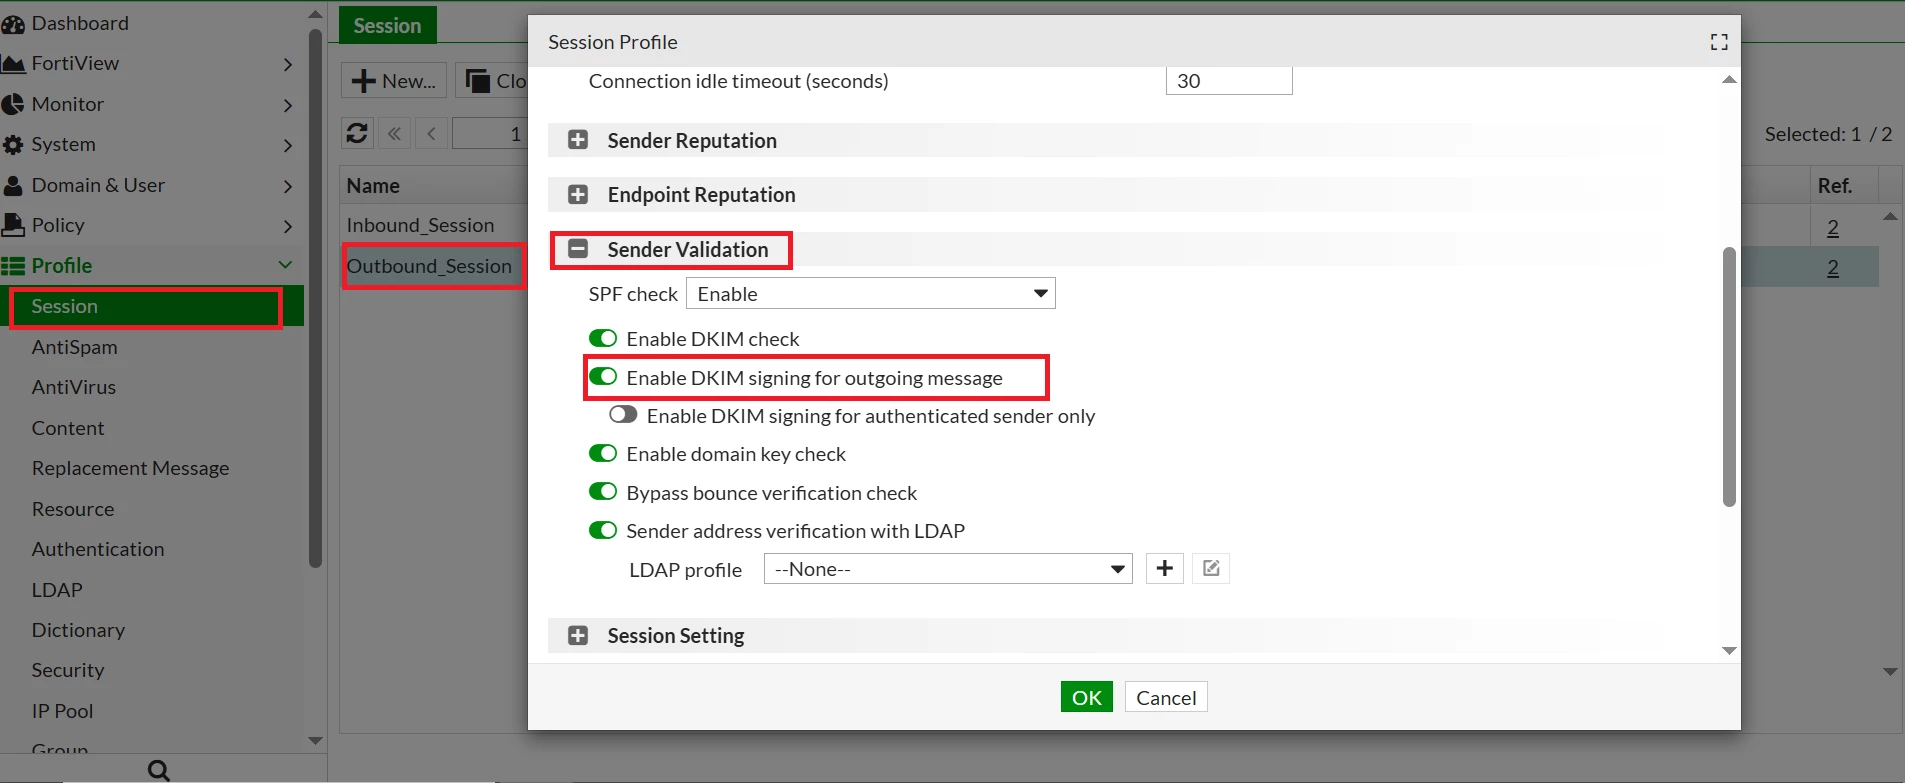Image resolution: width=1905 pixels, height=783 pixels.
Task: Open the AntiSpam profile menu
Action: coord(74,347)
